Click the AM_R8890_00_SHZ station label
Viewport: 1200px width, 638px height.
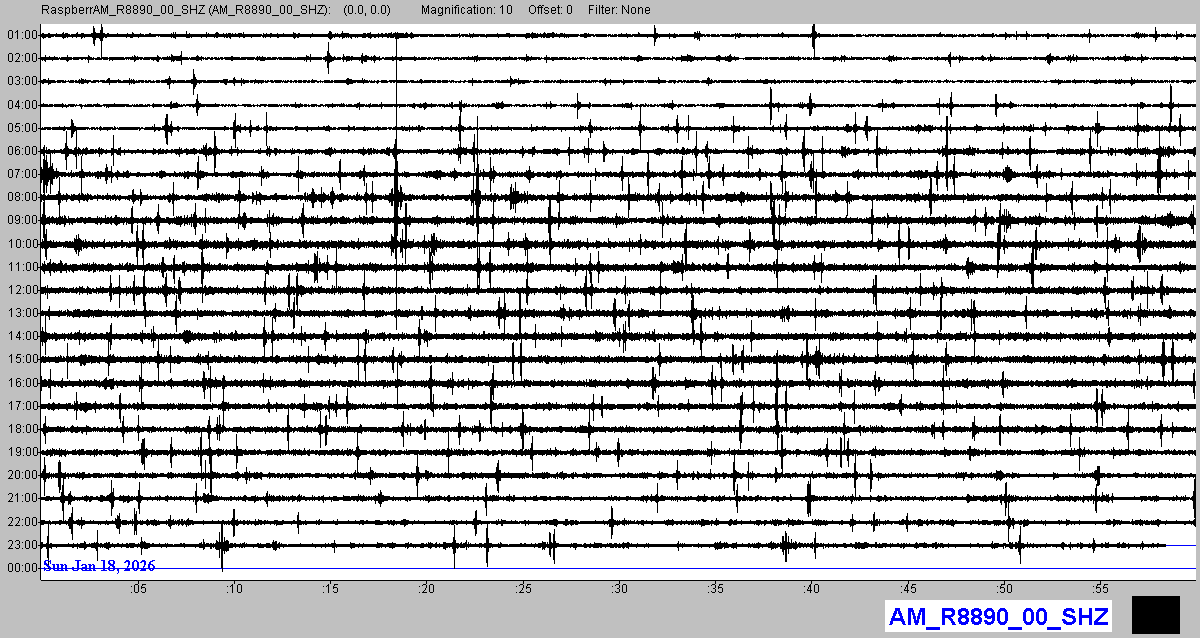point(997,617)
